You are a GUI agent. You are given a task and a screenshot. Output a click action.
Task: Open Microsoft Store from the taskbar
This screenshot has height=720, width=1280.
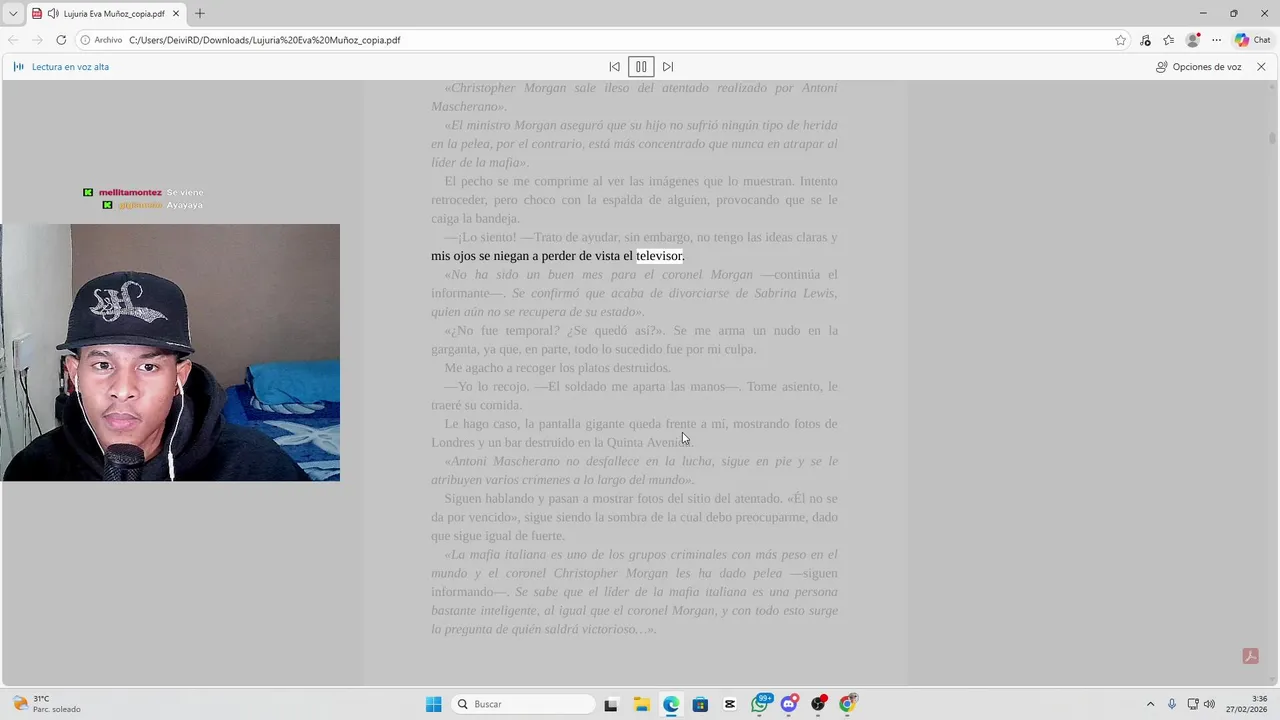(700, 704)
